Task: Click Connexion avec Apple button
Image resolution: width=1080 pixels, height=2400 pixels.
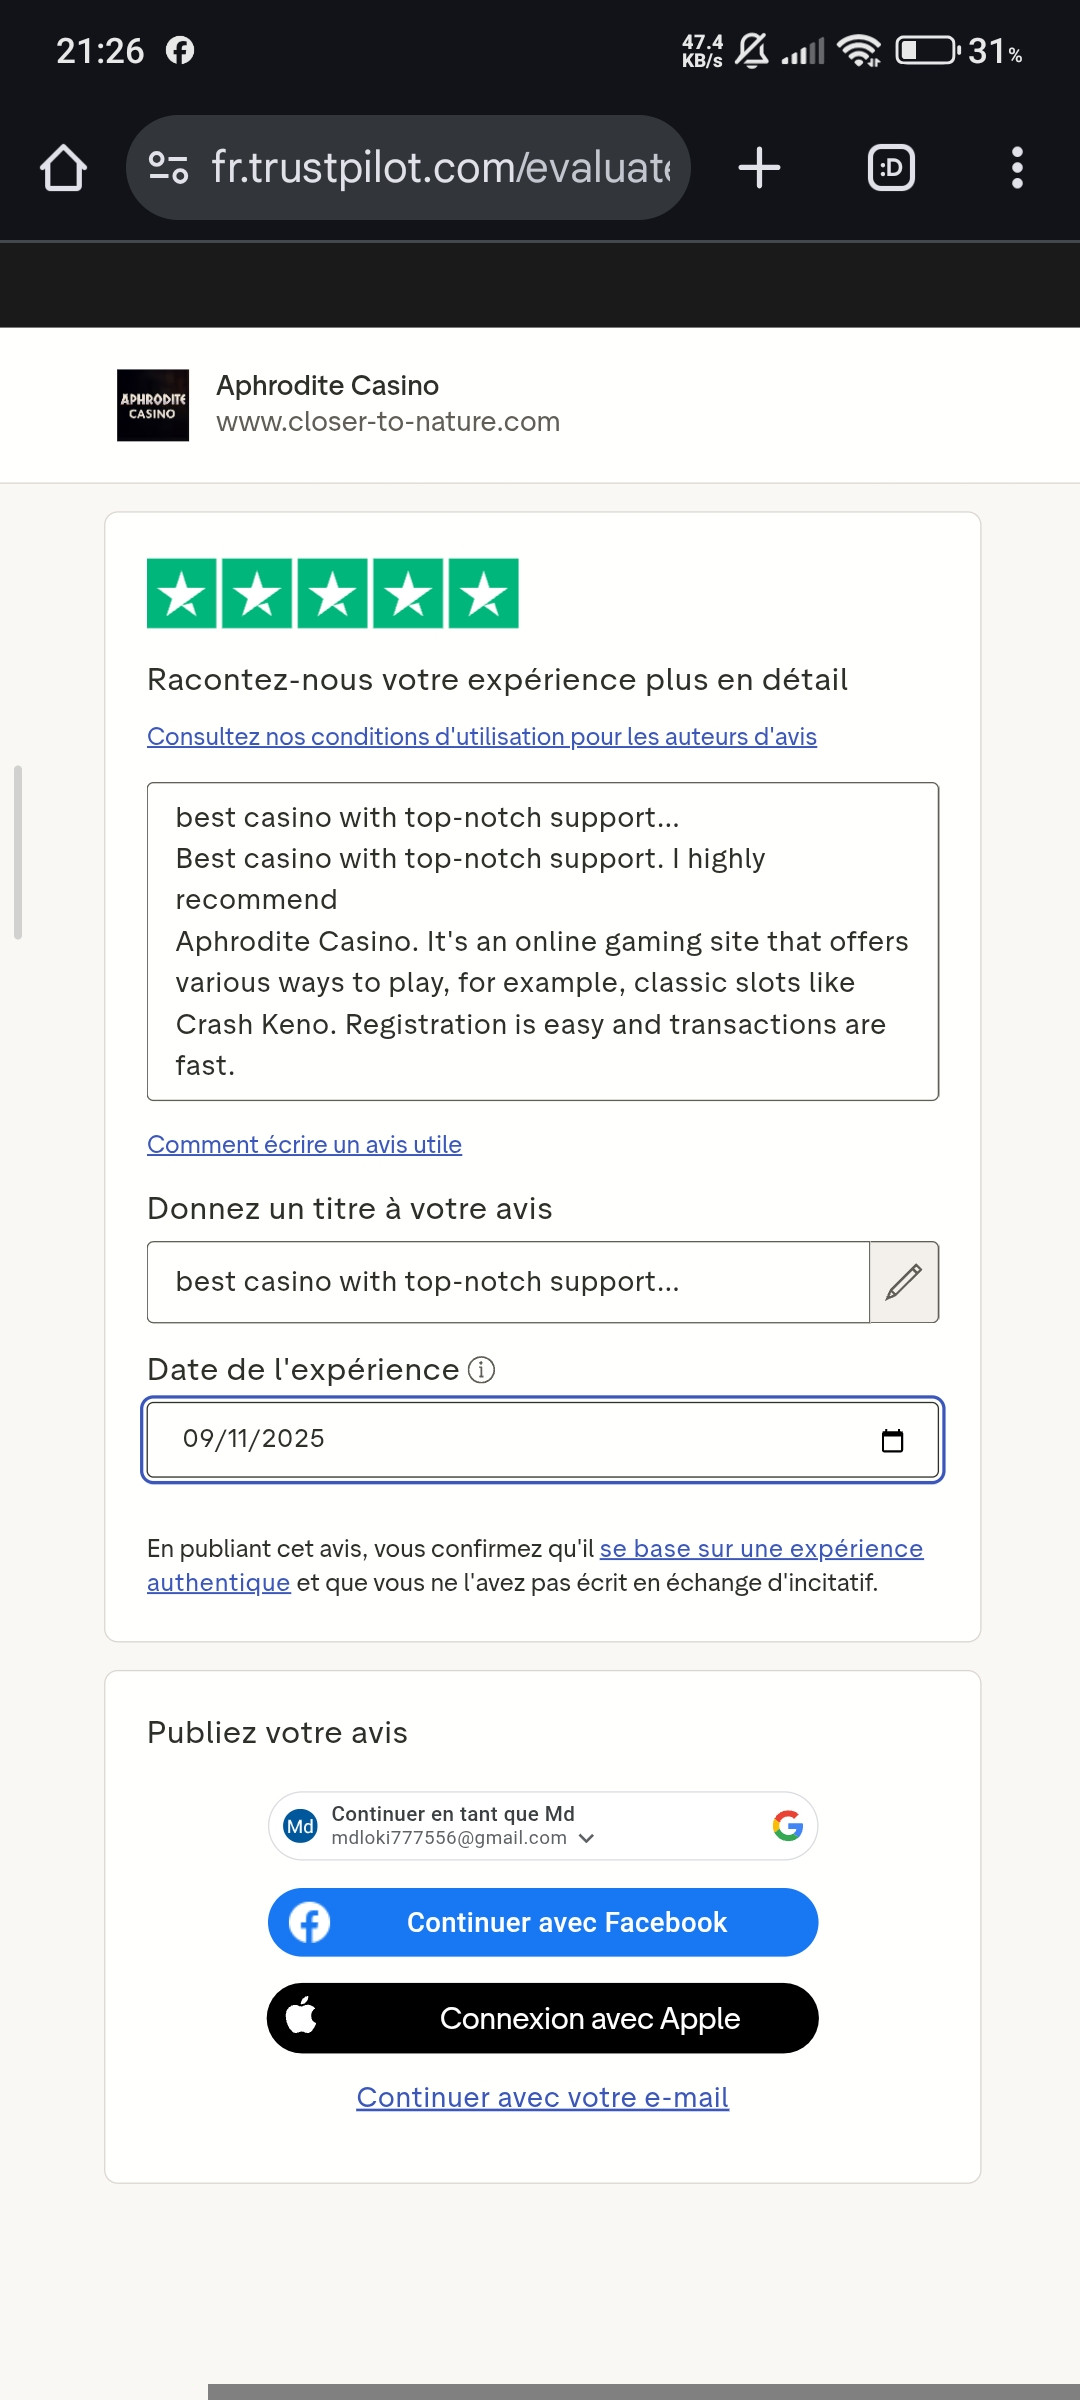Action: pyautogui.click(x=543, y=2018)
